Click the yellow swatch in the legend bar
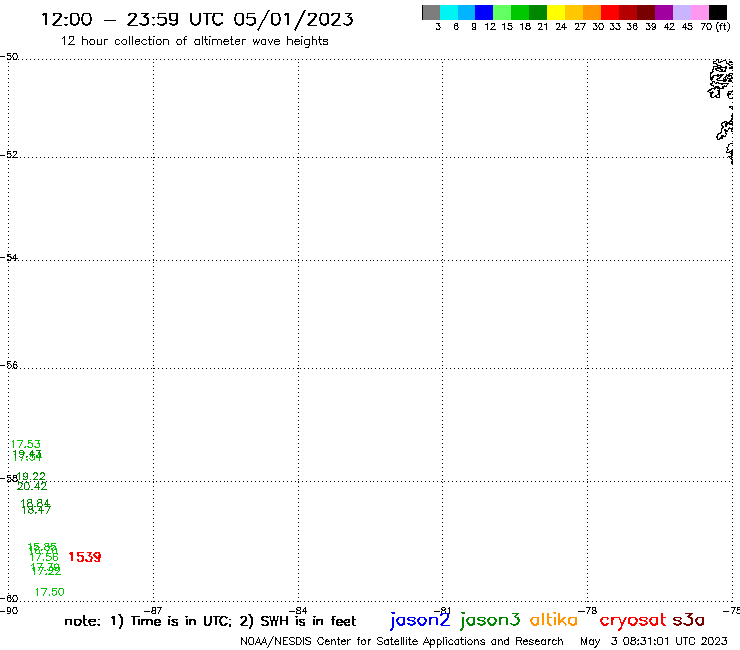The height and width of the screenshot is (650, 740). [556, 13]
